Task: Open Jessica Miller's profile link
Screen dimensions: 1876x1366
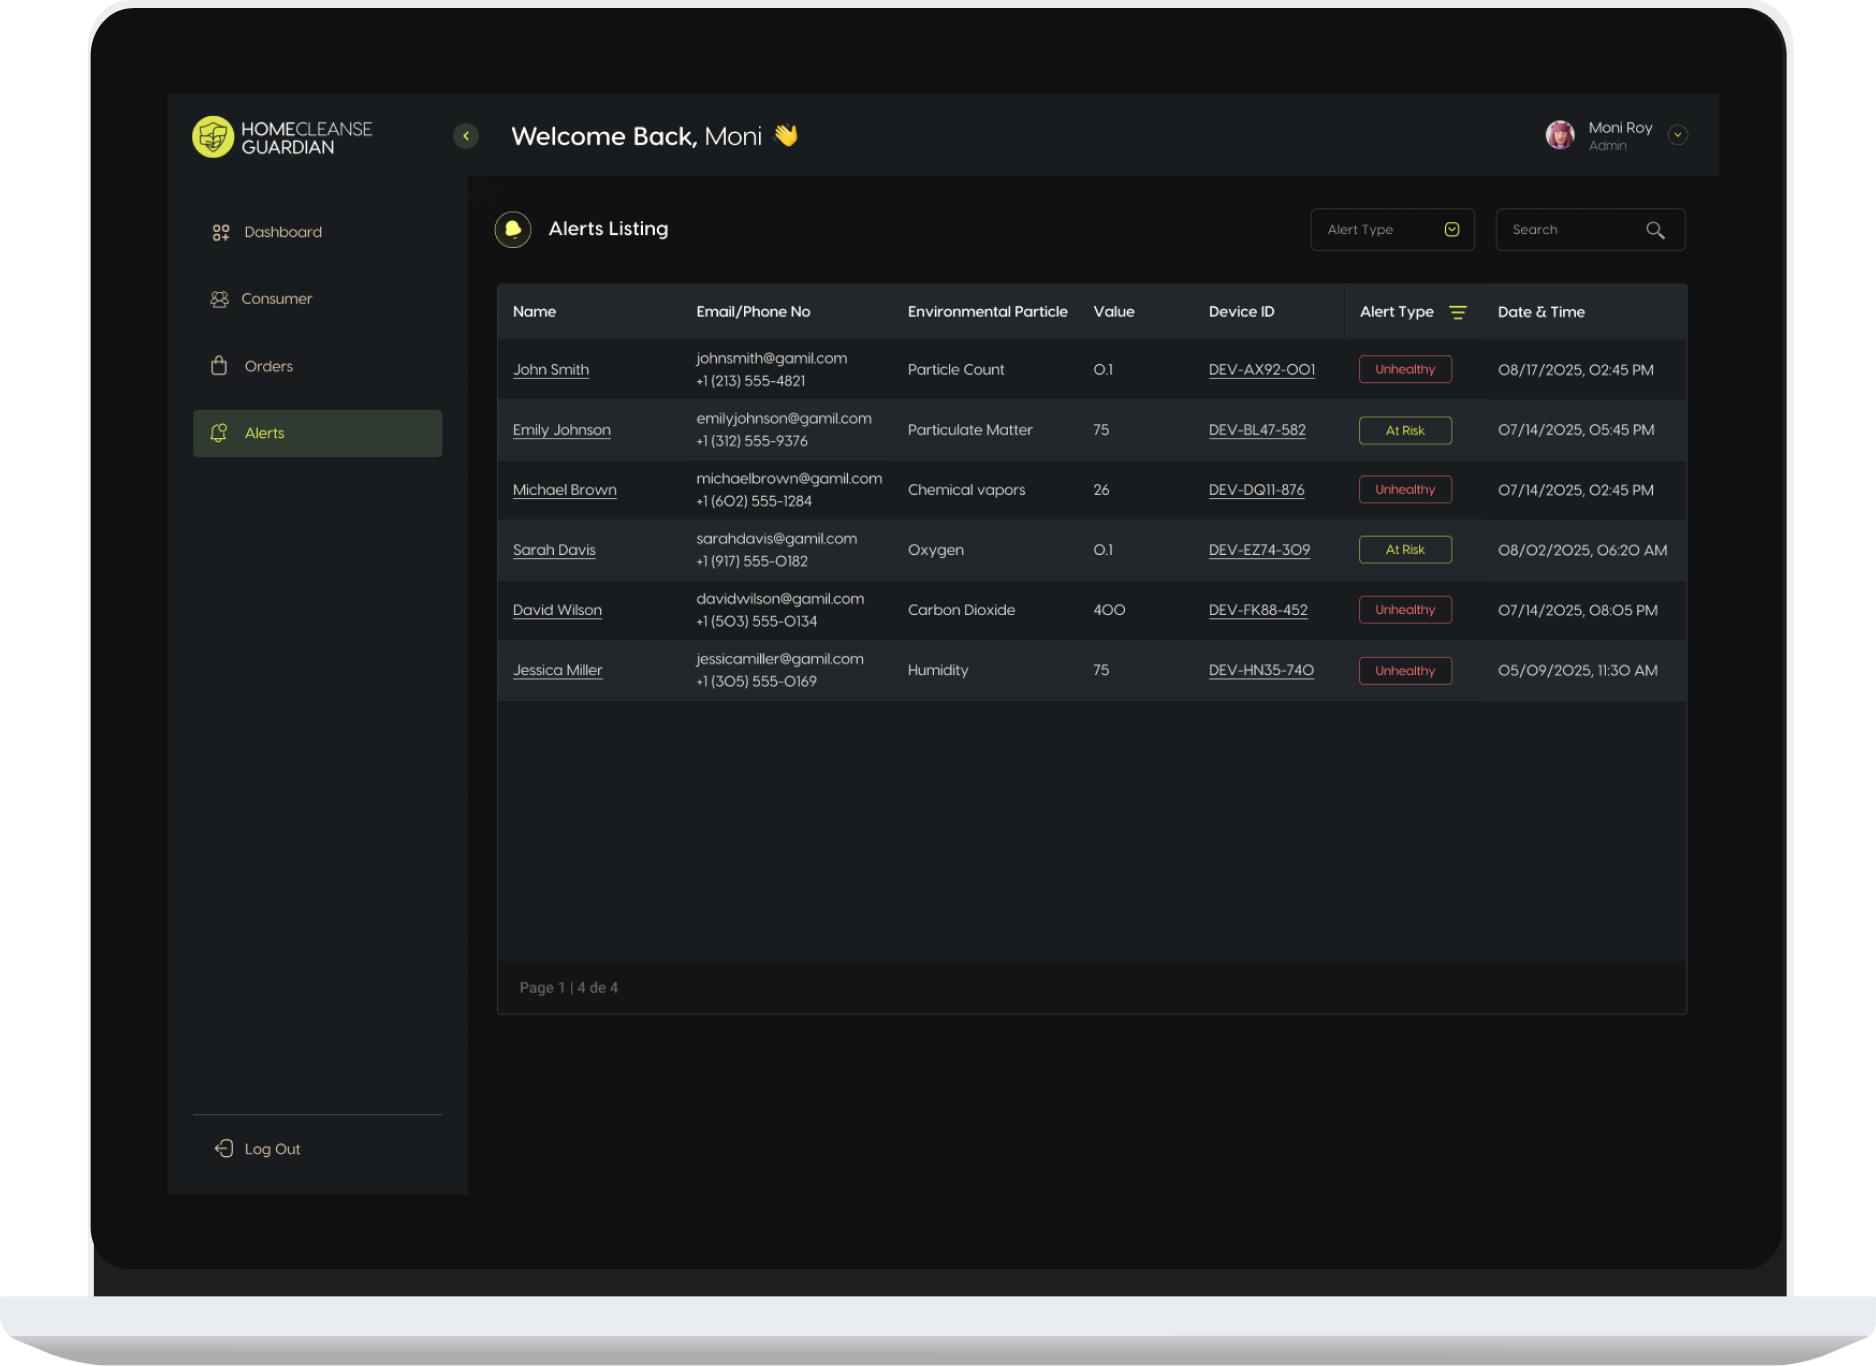Action: point(557,670)
